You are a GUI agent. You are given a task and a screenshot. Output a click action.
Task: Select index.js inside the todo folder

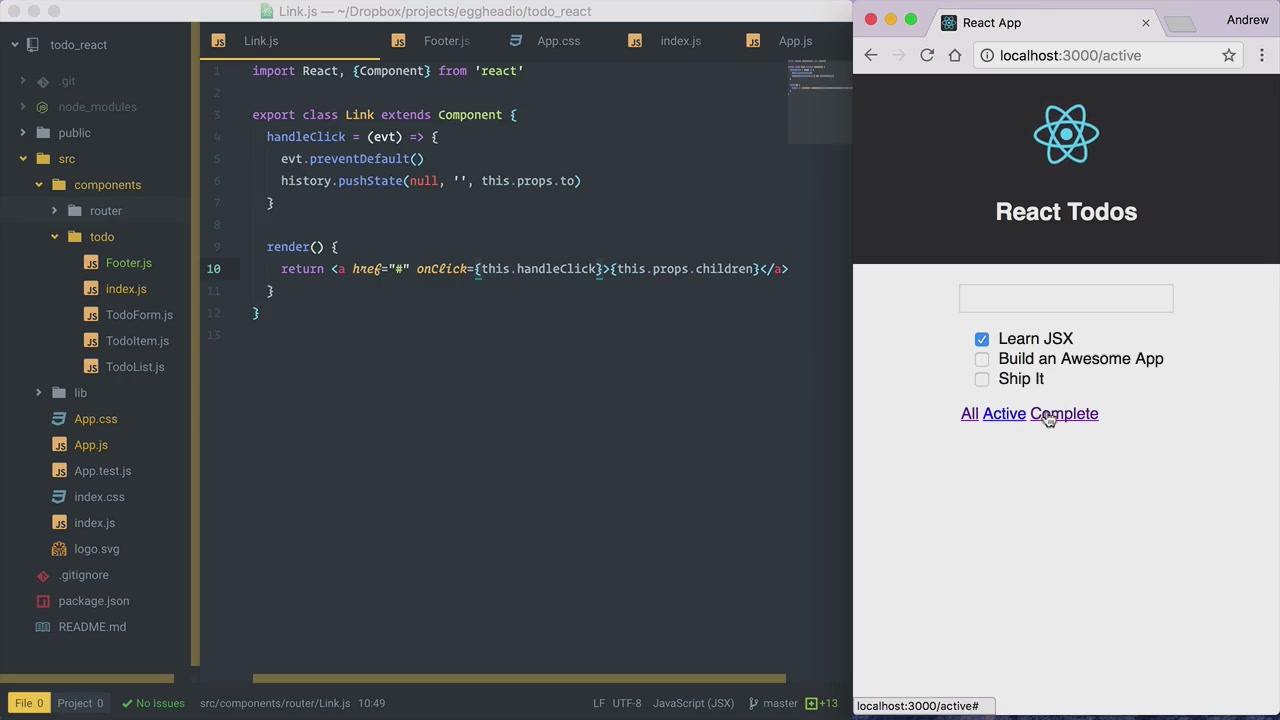[x=126, y=289]
